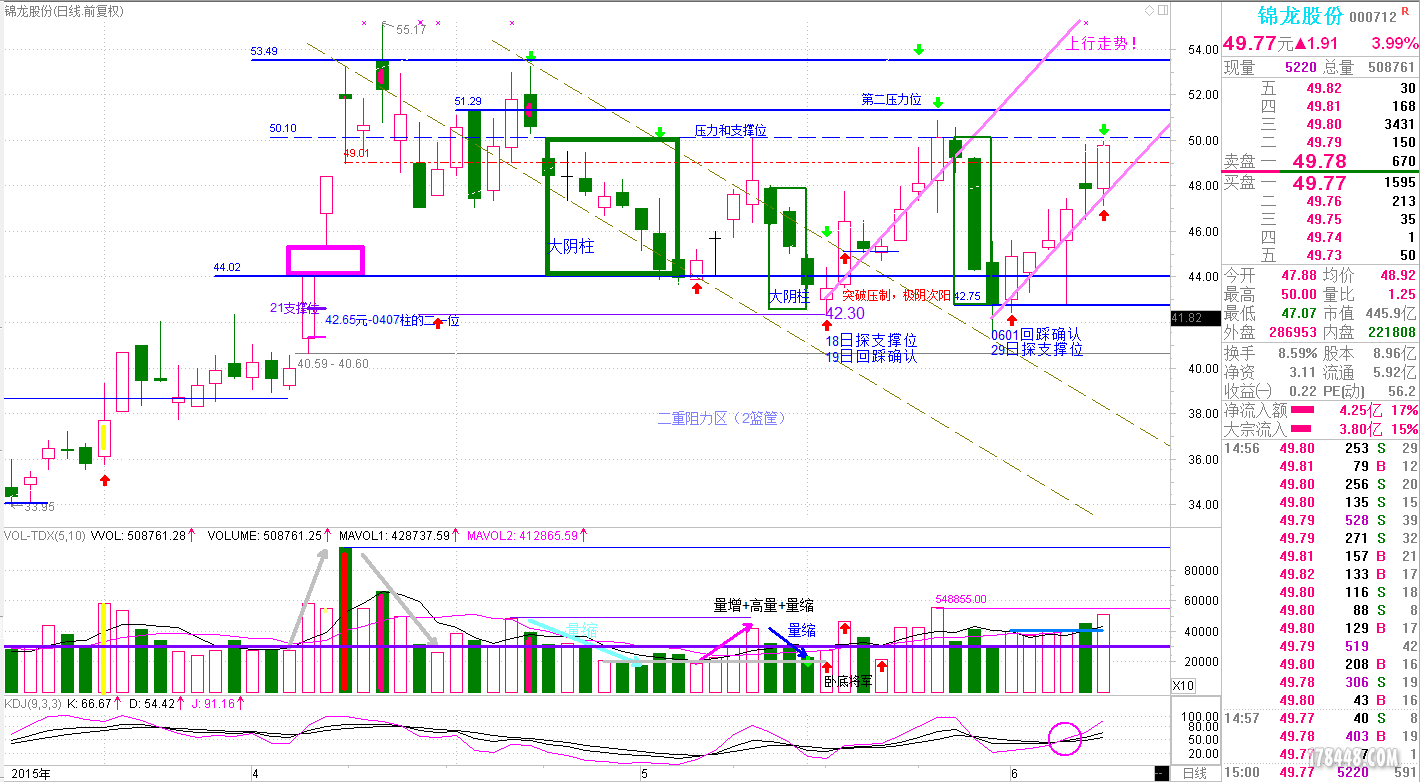Click the 15:00 closing tick row
Image resolution: width=1420 pixels, height=782 pixels.
pos(1320,773)
